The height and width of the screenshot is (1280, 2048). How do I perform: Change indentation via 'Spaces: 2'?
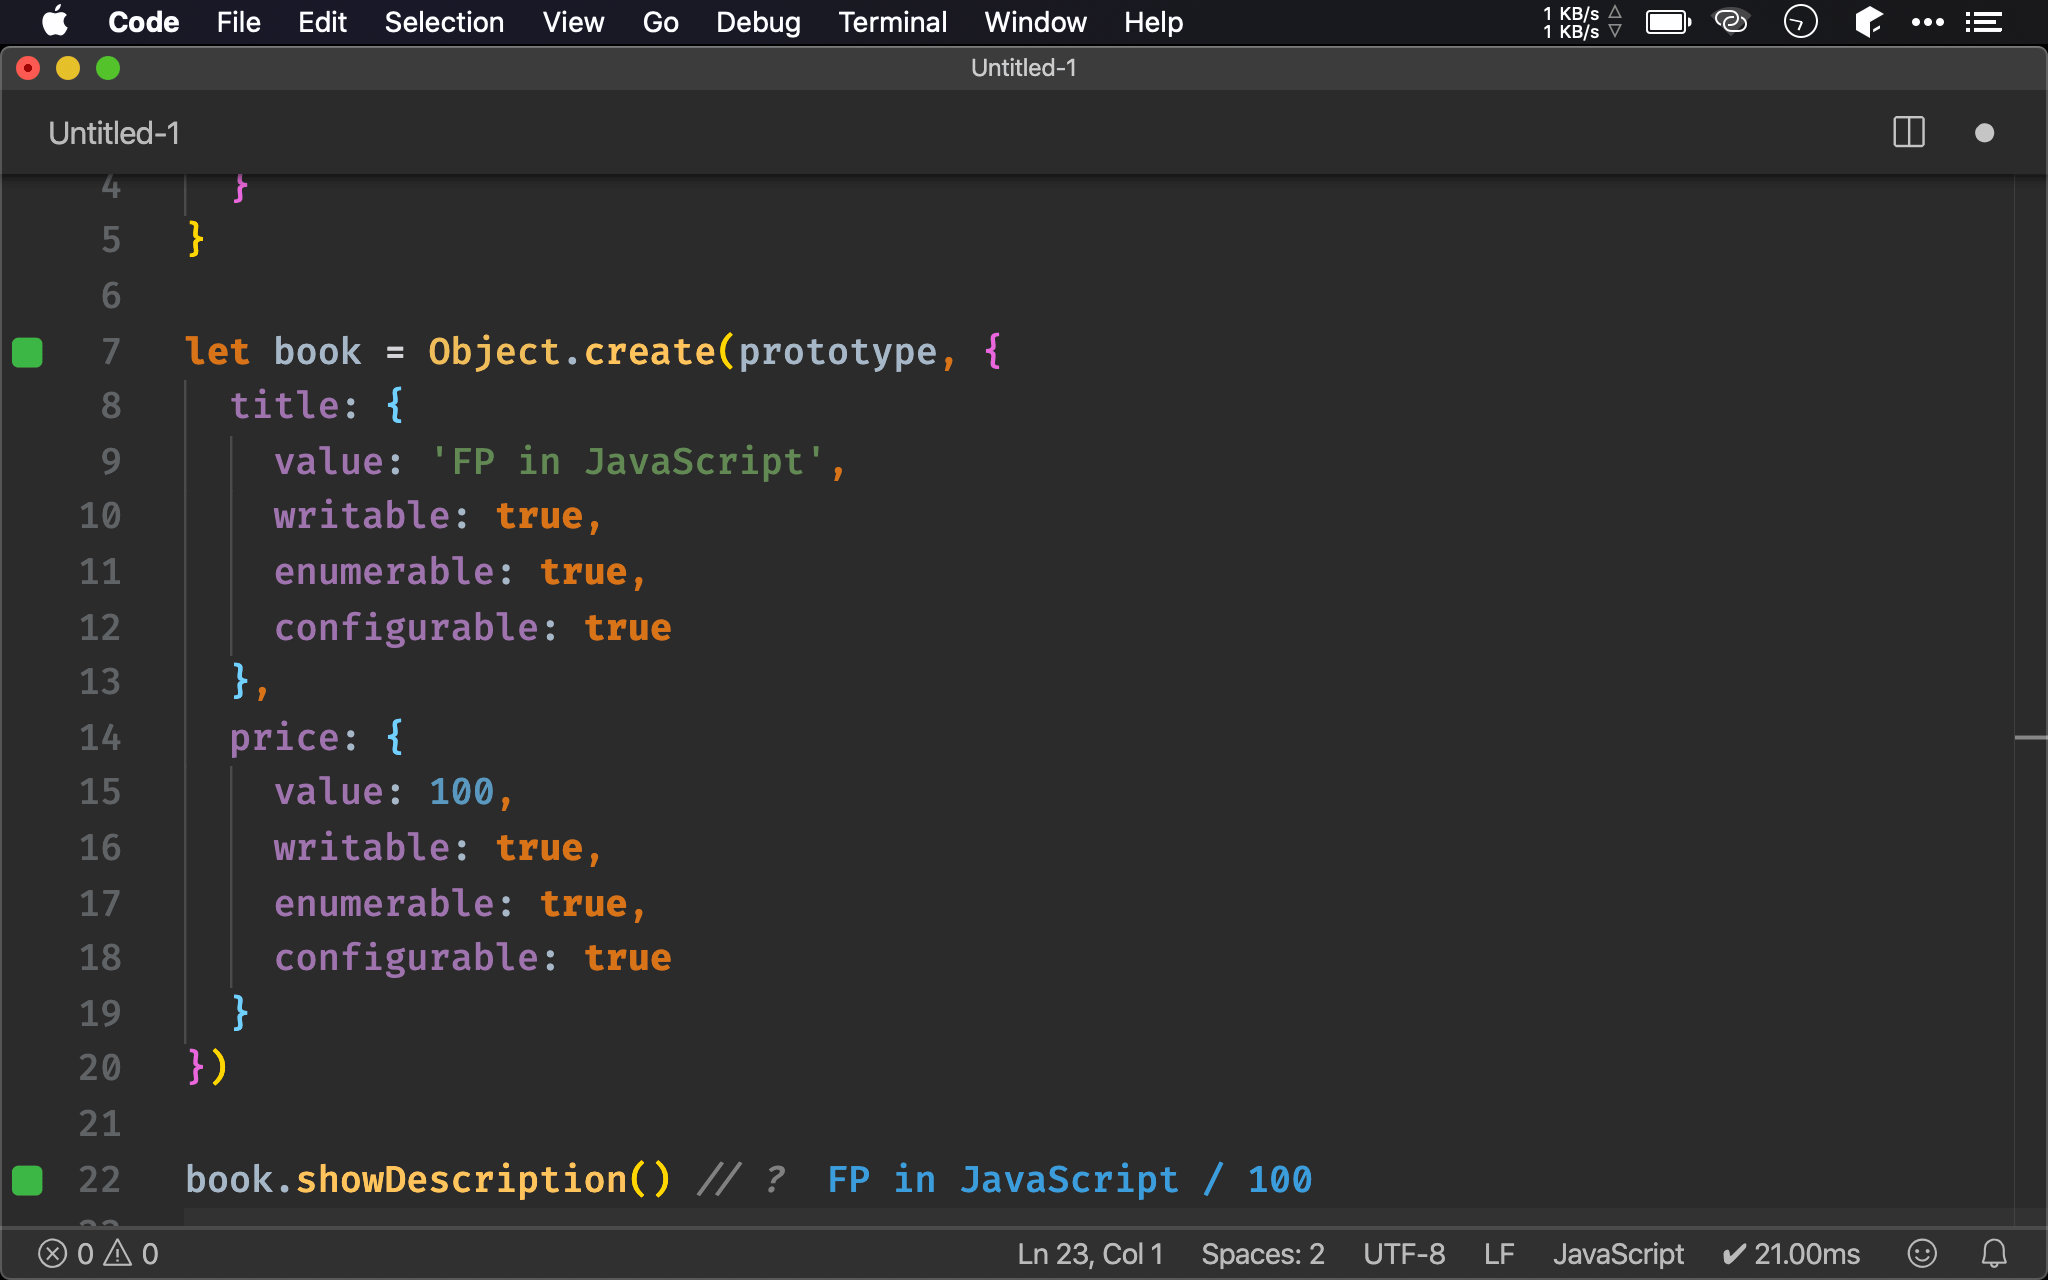tap(1262, 1254)
